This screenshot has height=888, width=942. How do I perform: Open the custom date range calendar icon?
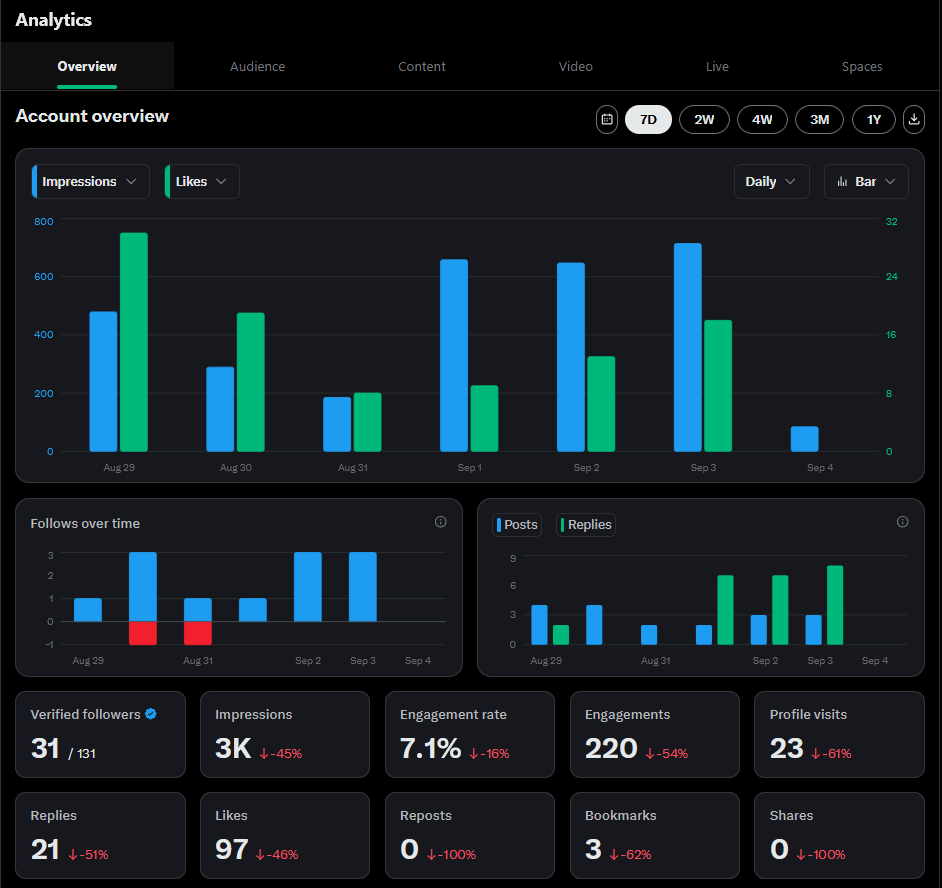pyautogui.click(x=607, y=120)
